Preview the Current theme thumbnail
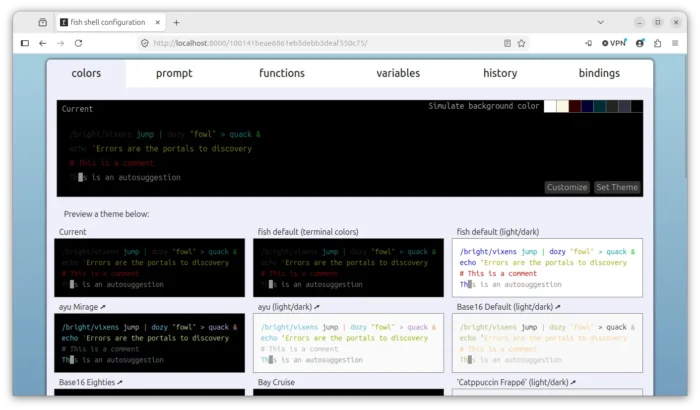700x410 pixels. tap(150, 268)
